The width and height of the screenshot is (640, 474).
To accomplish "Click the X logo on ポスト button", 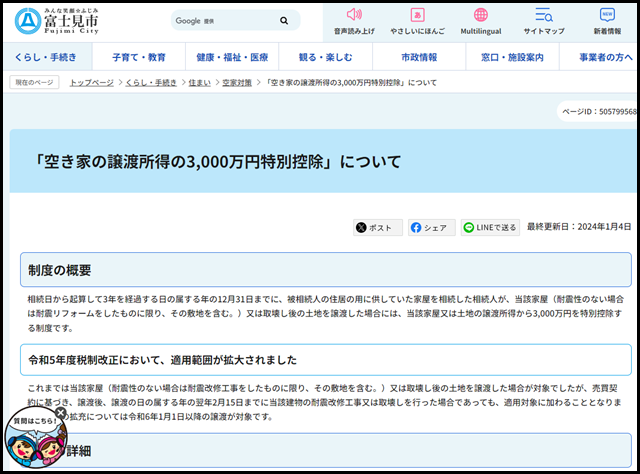I will coord(361,227).
